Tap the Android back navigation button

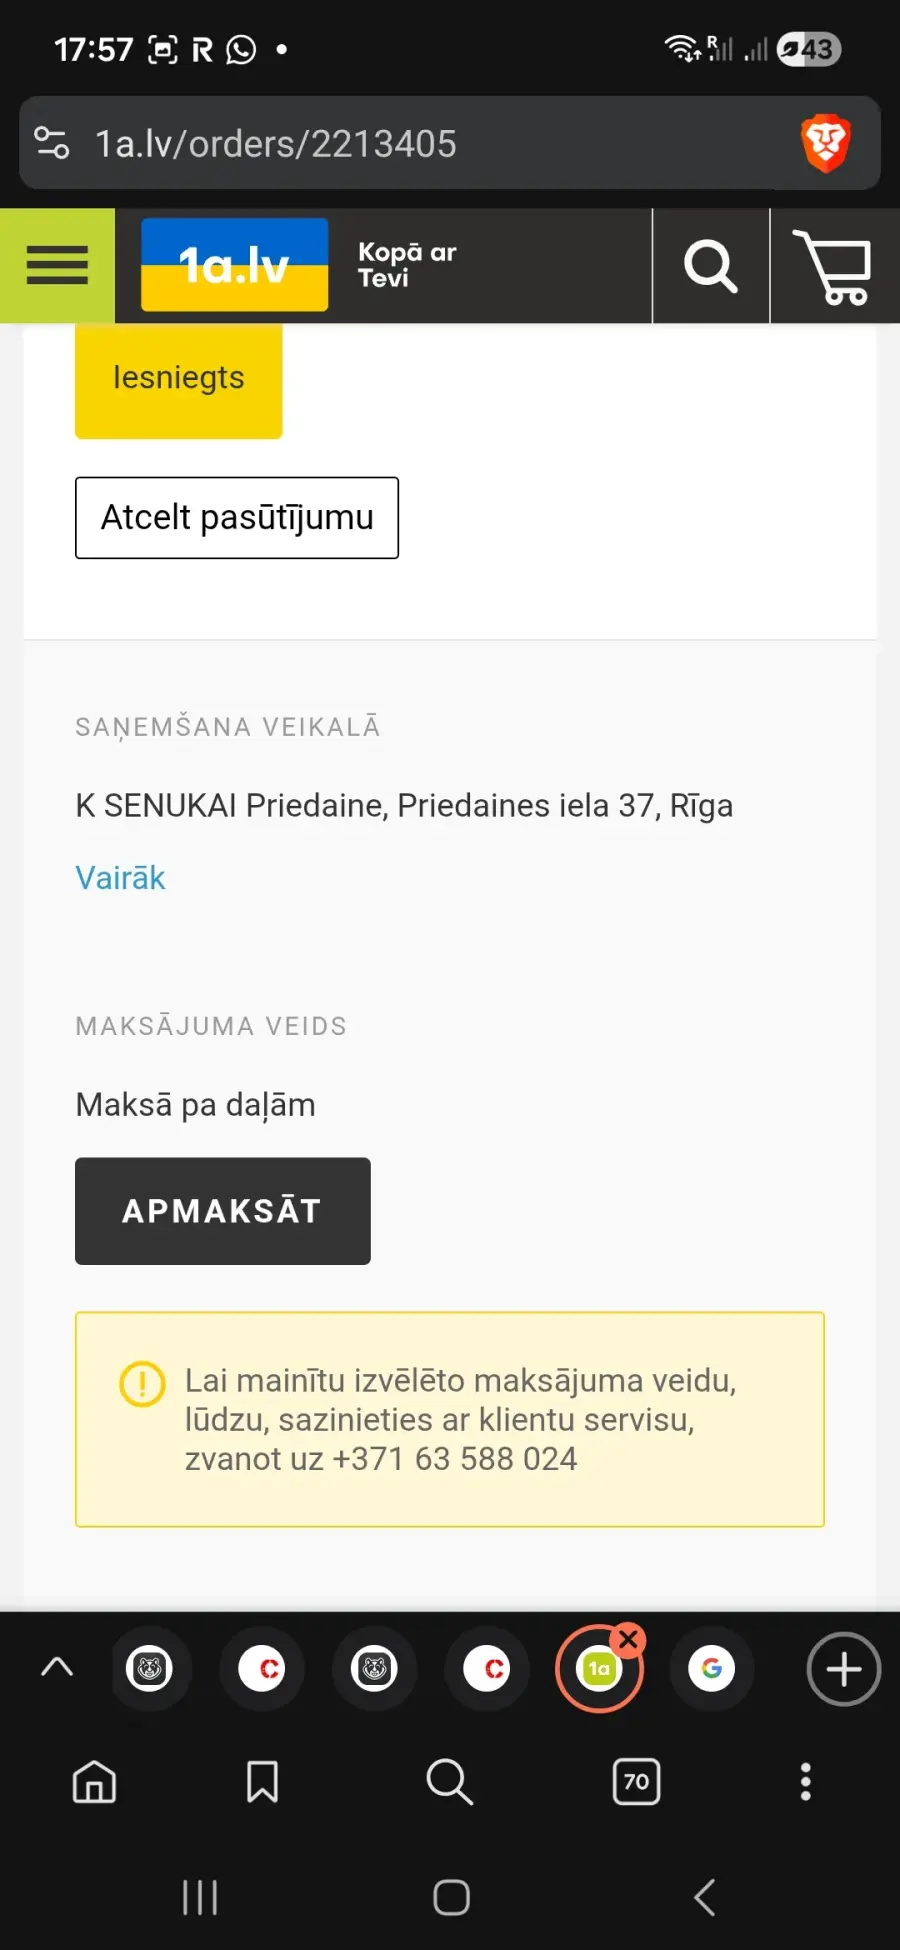click(704, 1897)
